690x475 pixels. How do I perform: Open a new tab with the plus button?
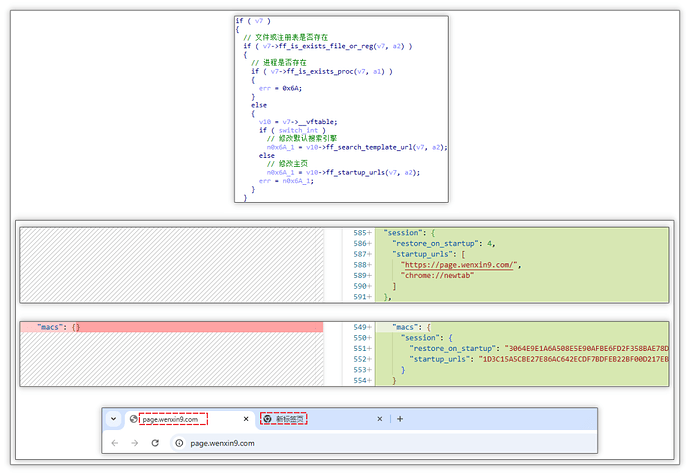coord(399,419)
